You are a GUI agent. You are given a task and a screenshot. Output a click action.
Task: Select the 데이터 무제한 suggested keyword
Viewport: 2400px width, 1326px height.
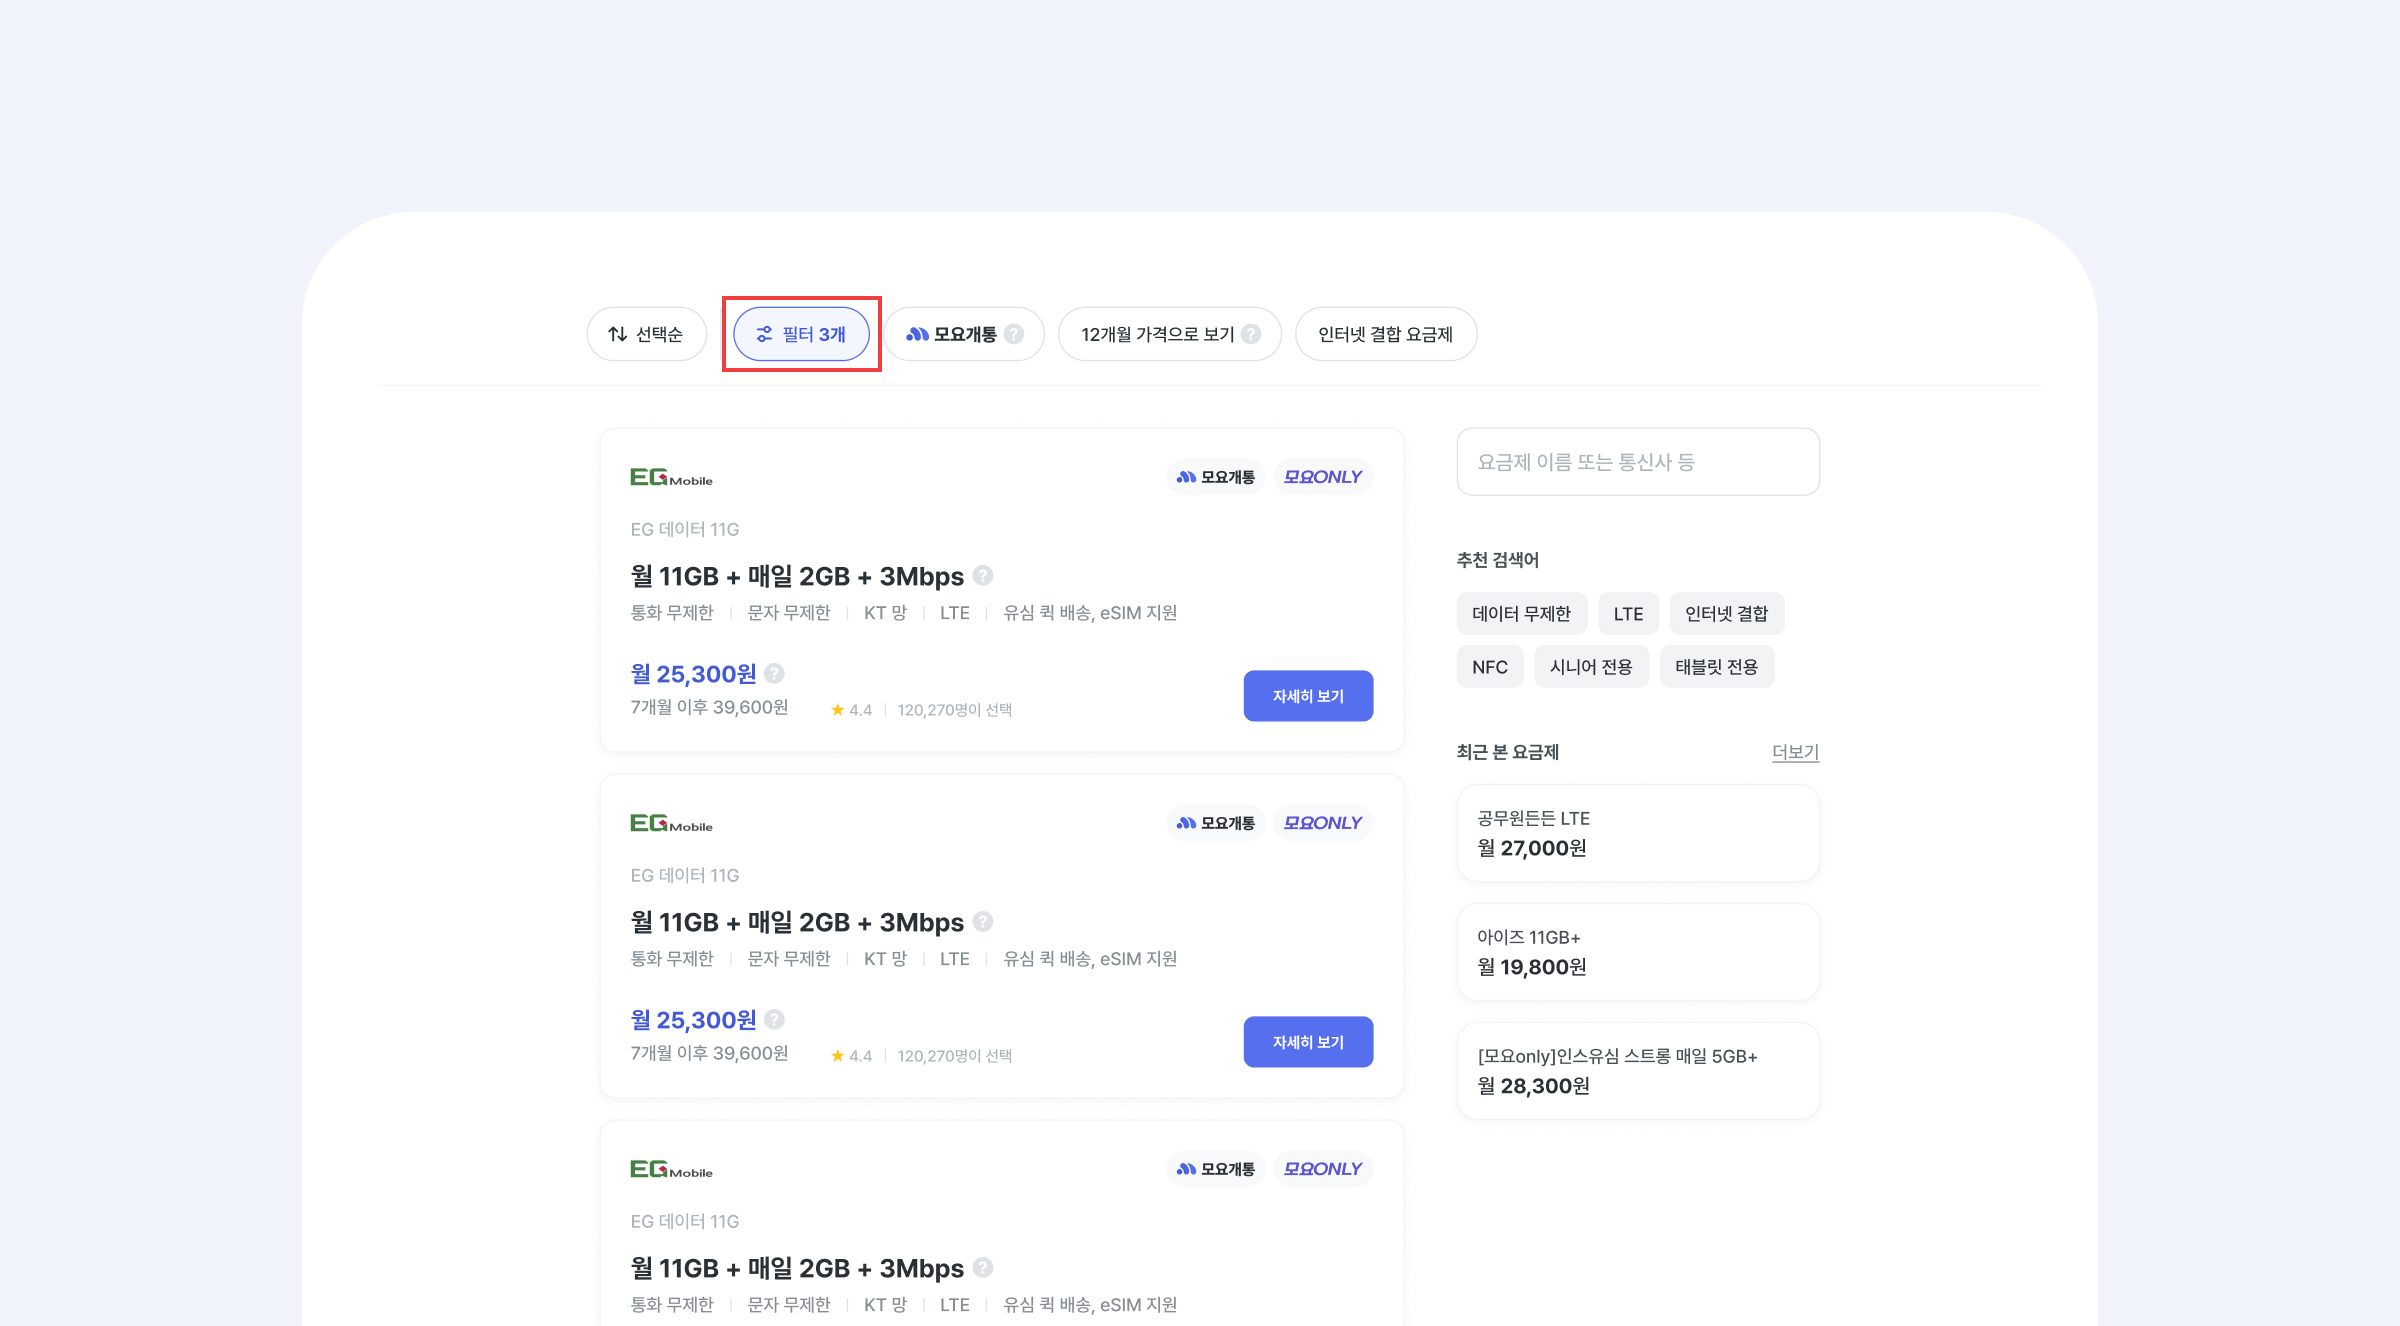point(1521,613)
